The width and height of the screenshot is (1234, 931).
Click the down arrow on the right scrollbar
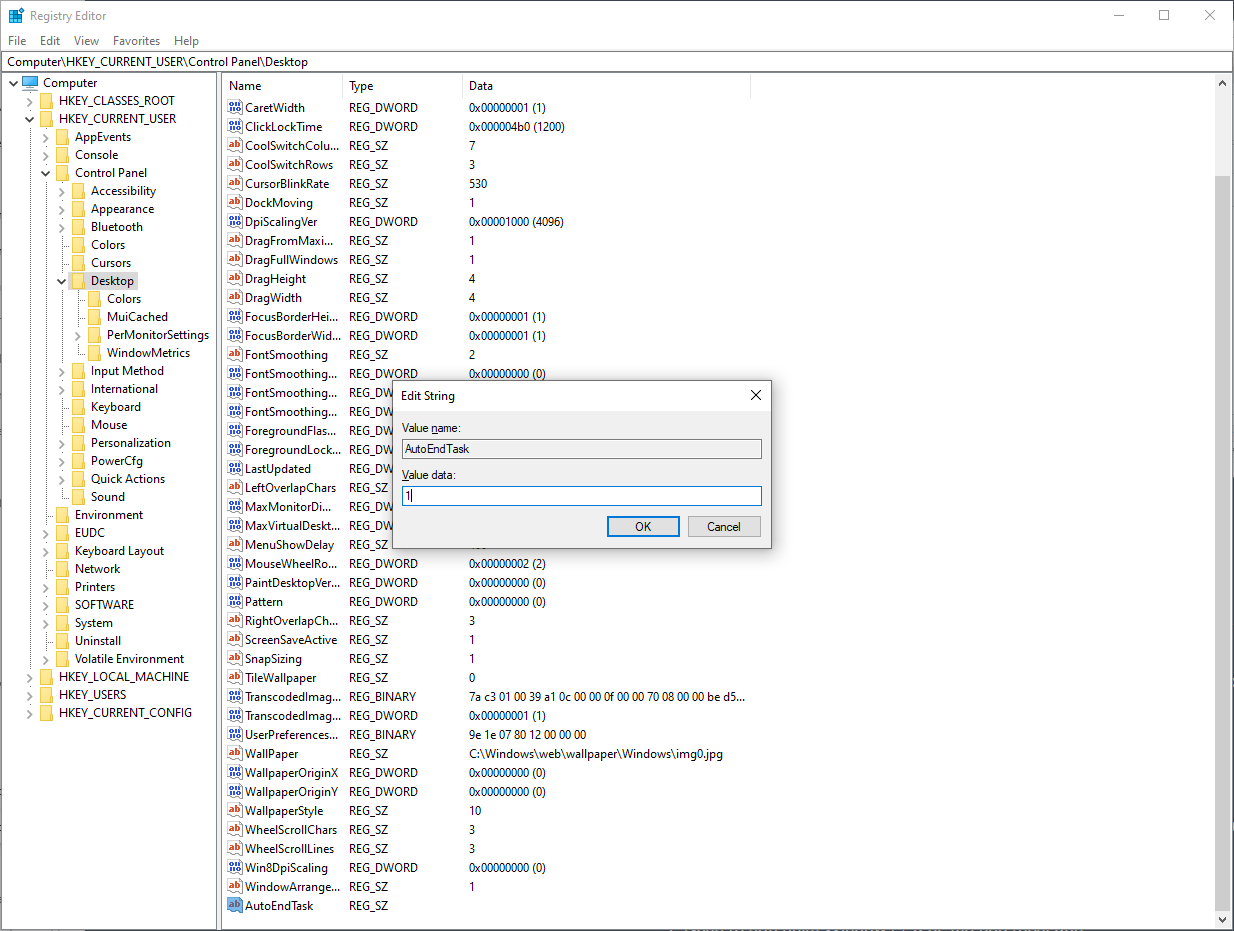[1223, 919]
